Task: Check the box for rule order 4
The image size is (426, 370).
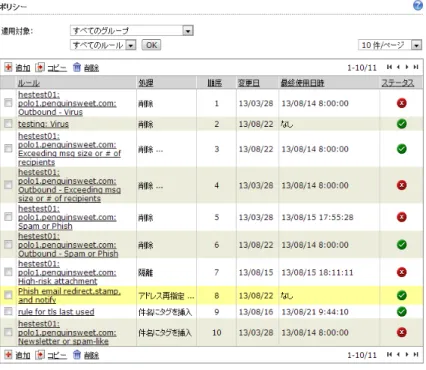Action: point(8,185)
